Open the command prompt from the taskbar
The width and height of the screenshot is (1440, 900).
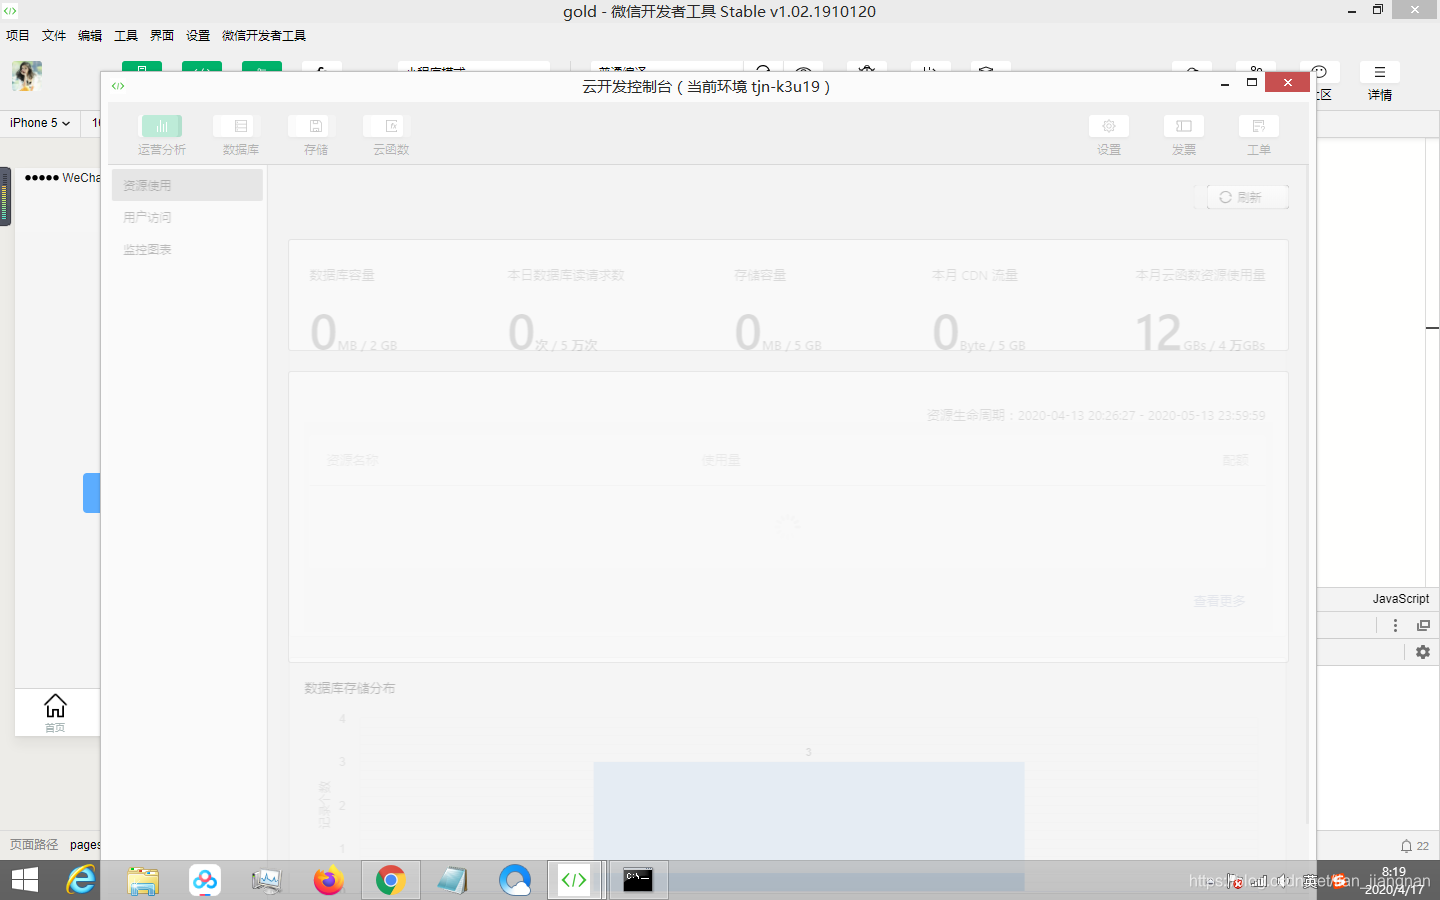point(638,880)
